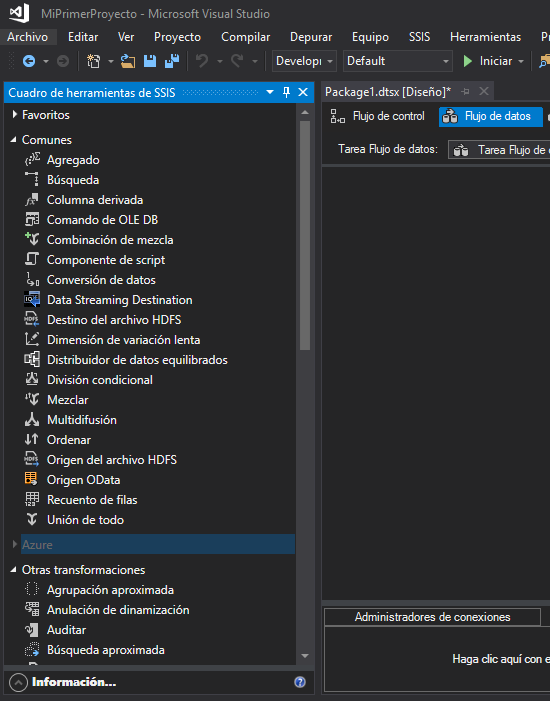Click the Iniciar start button

coord(487,61)
